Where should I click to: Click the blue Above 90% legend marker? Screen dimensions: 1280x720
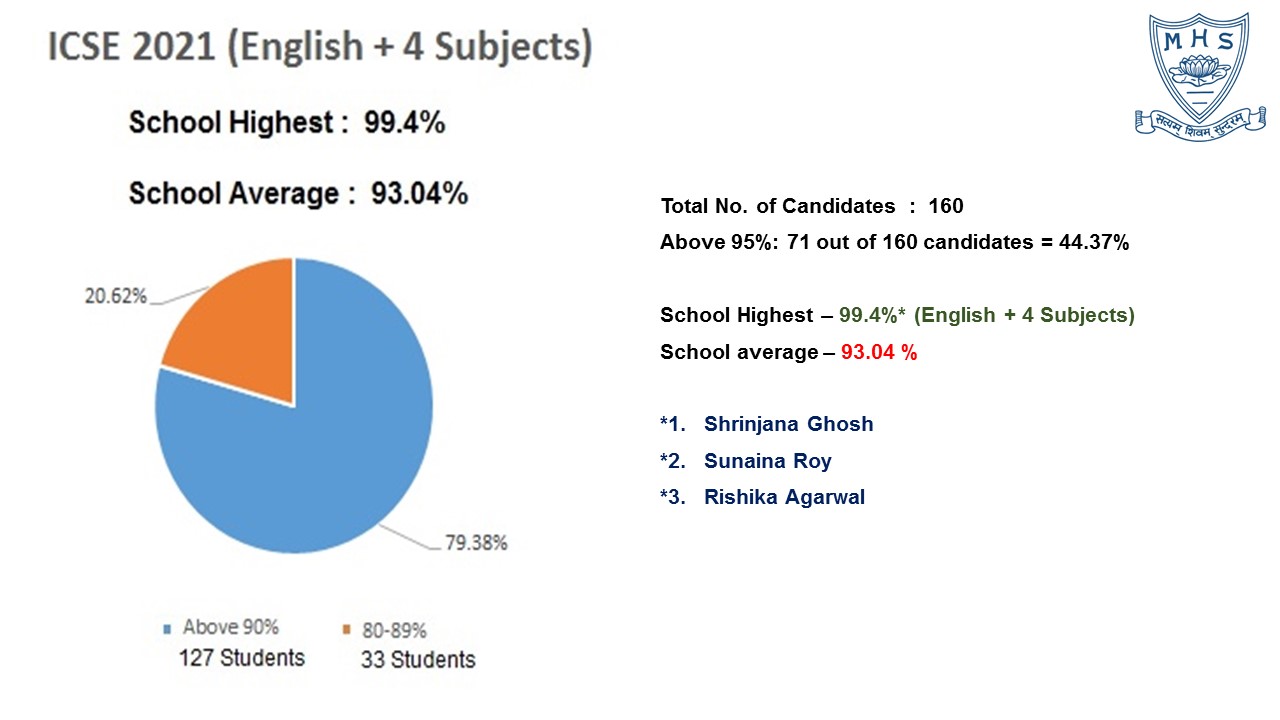168,629
